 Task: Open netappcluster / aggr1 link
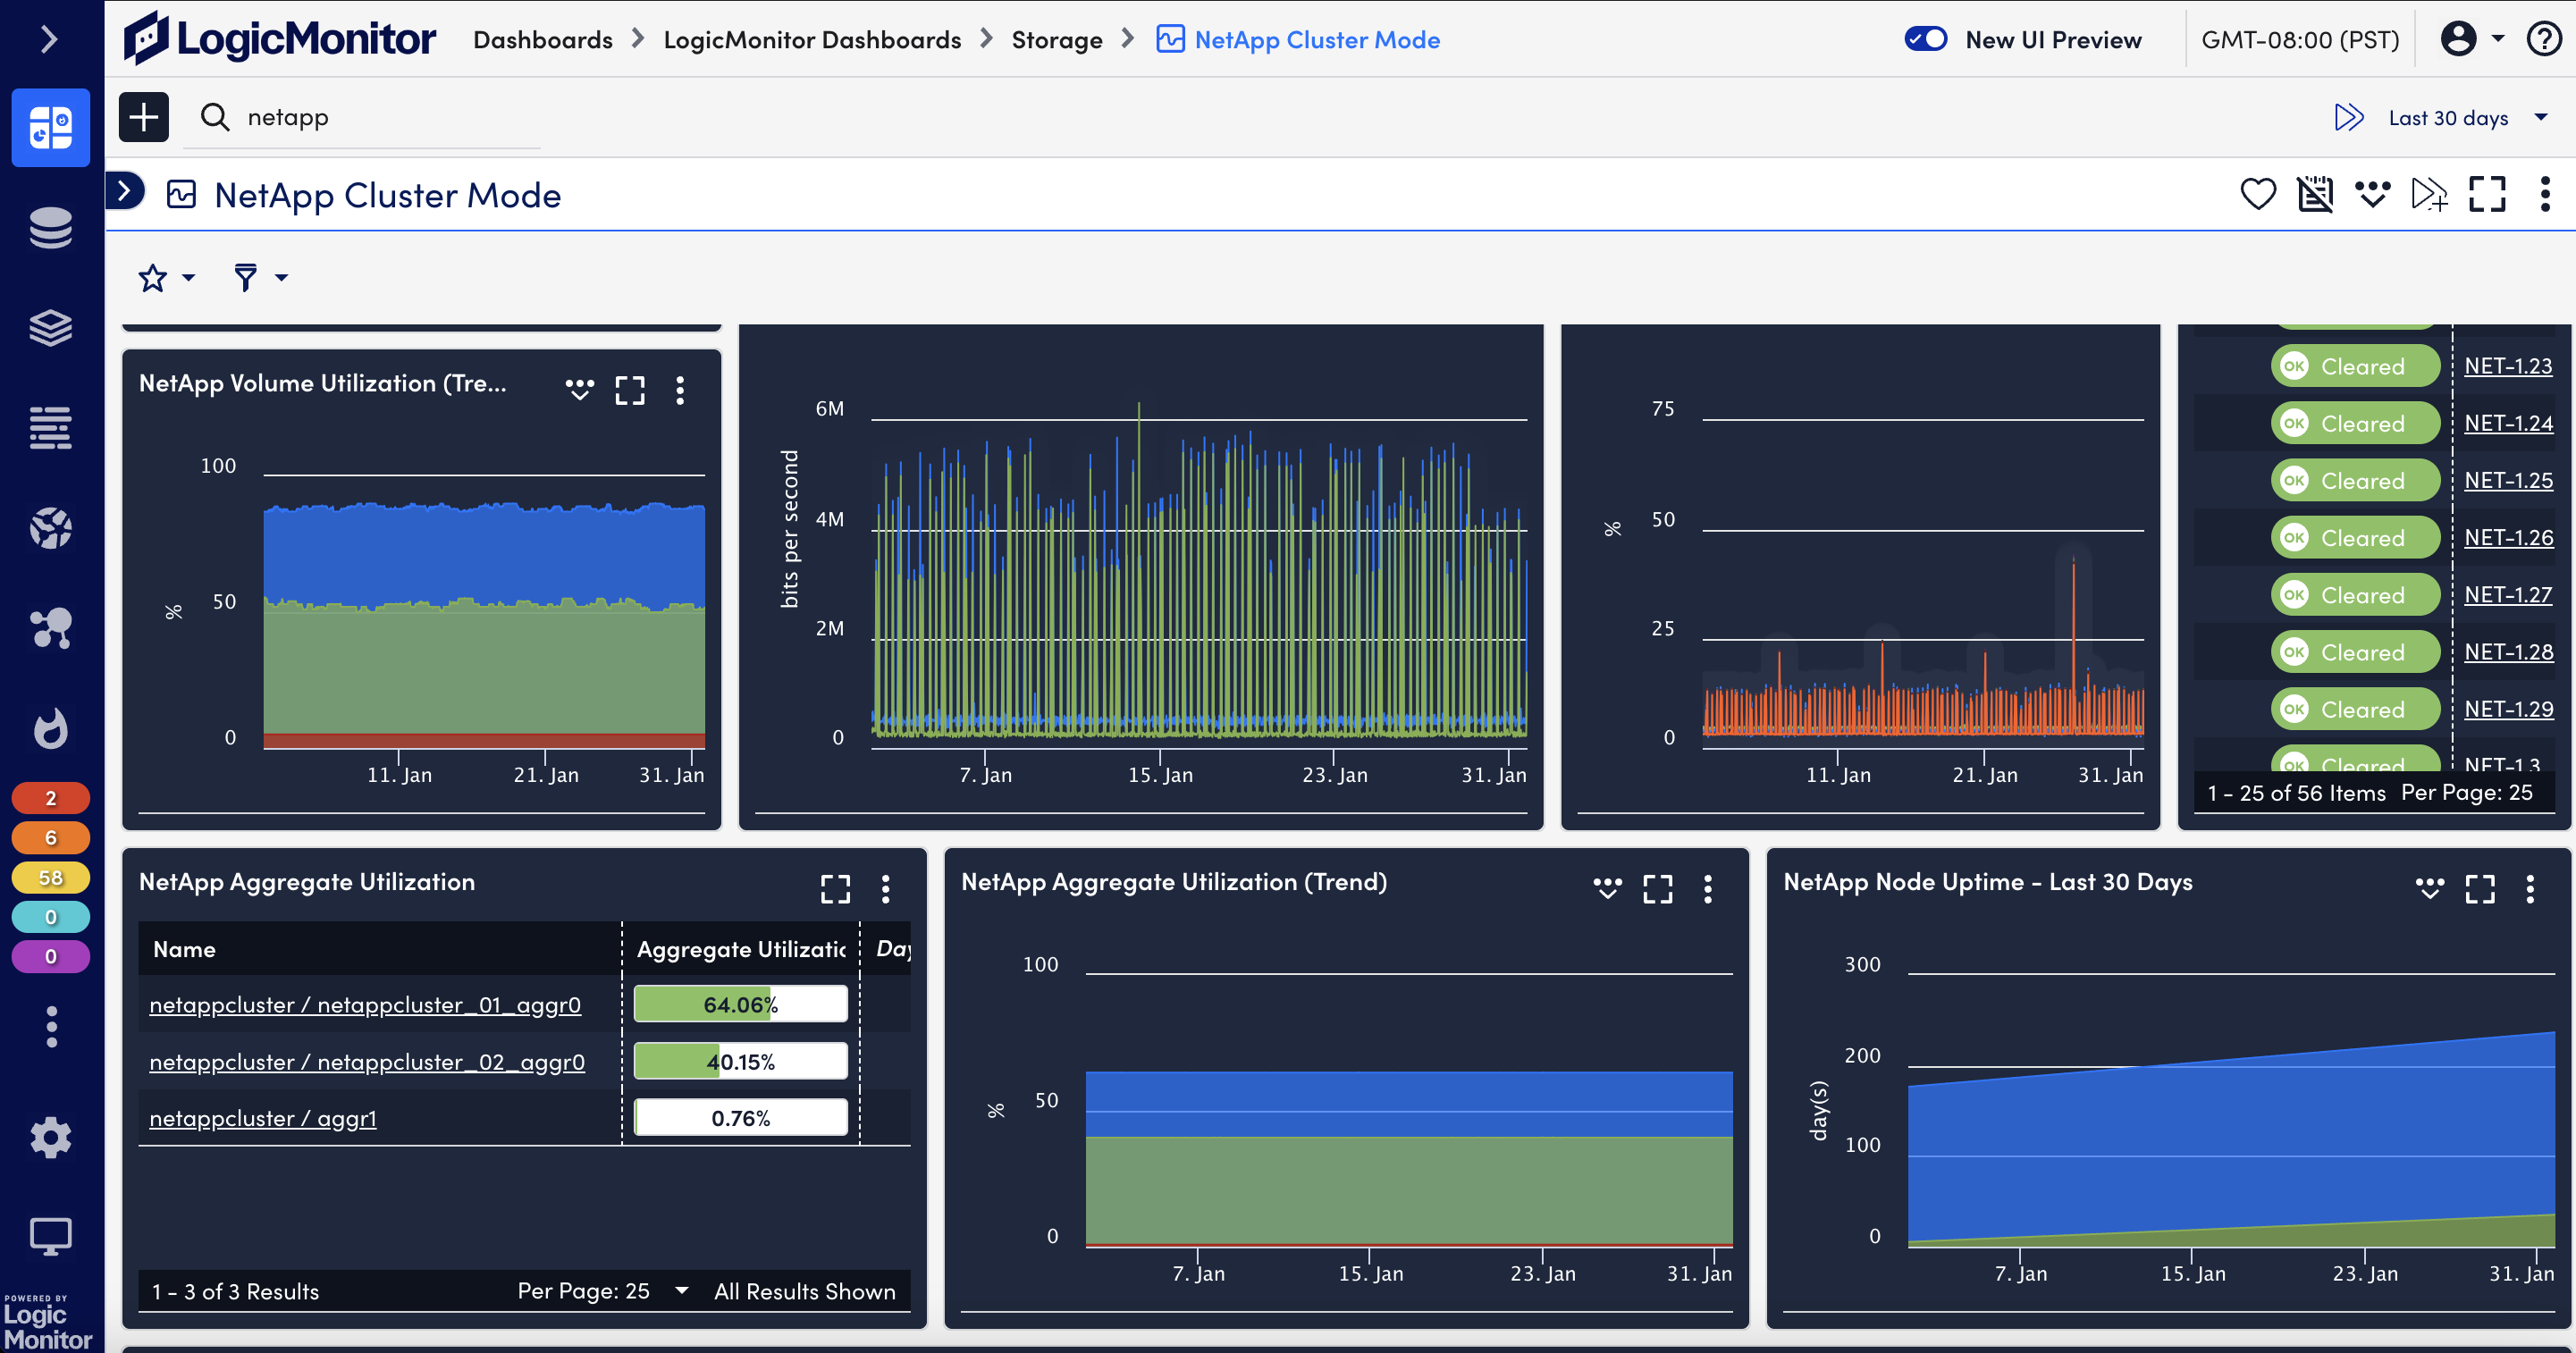click(263, 1118)
